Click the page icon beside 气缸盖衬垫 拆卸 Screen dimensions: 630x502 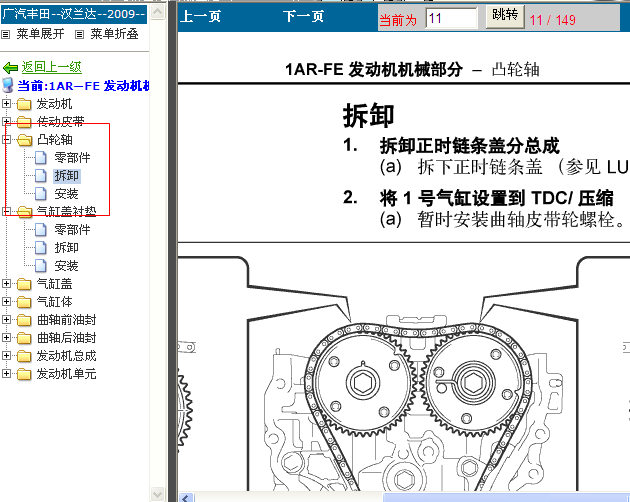(x=41, y=248)
